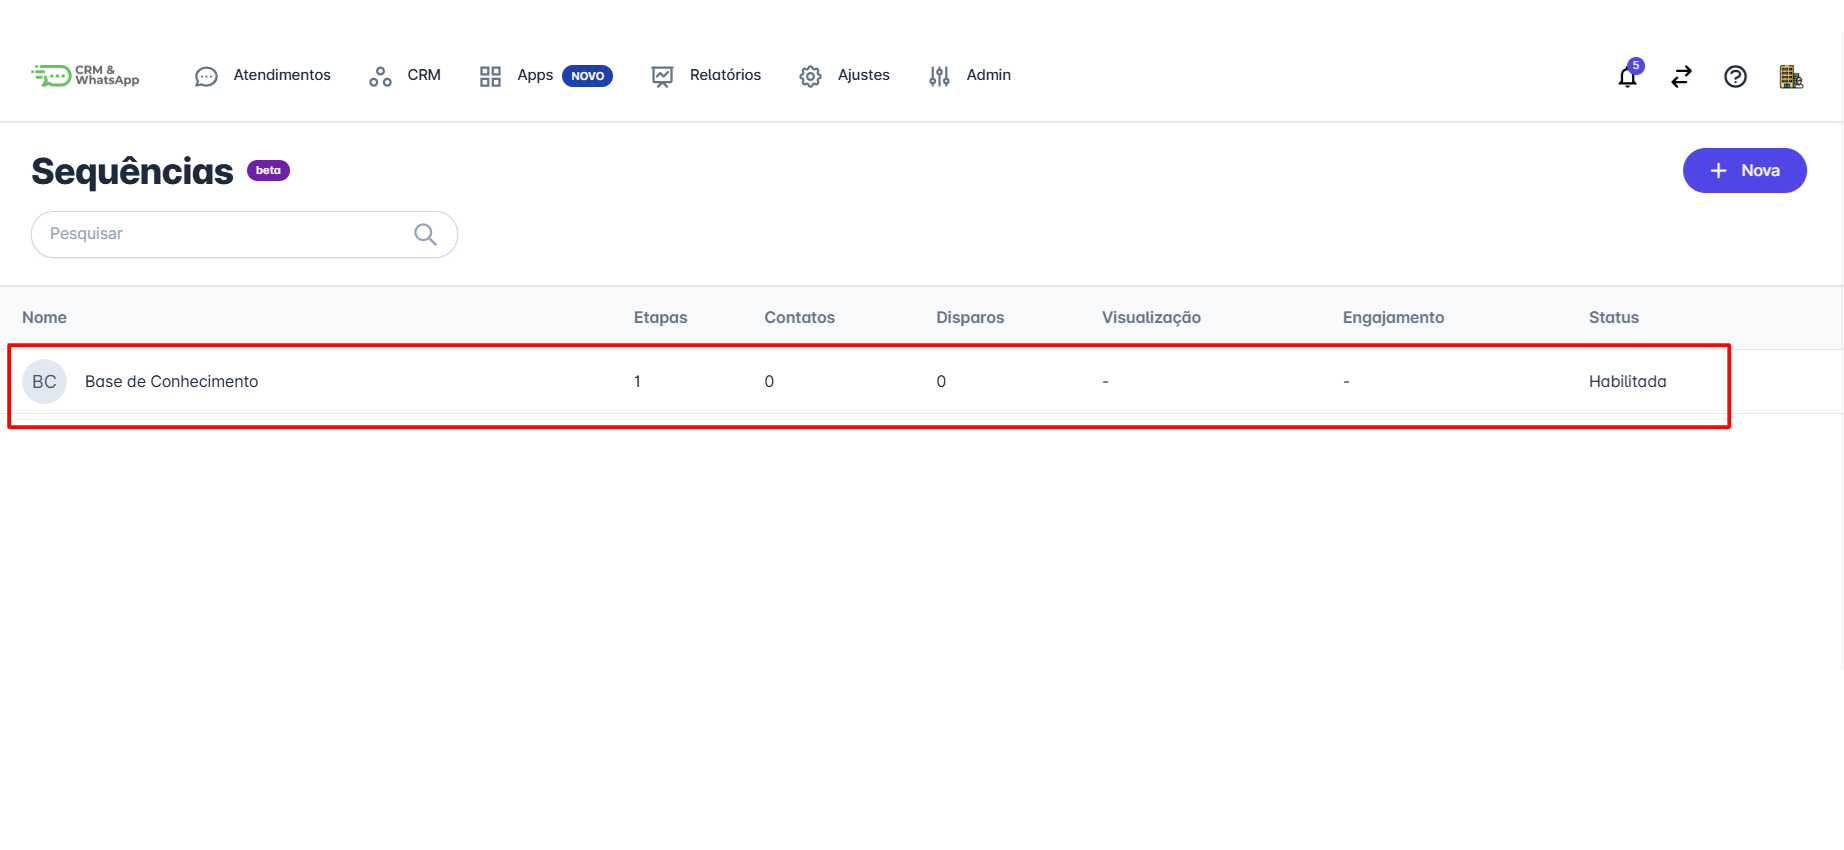The height and width of the screenshot is (850, 1844).
Task: Click the Nome column header
Action: [x=44, y=318]
